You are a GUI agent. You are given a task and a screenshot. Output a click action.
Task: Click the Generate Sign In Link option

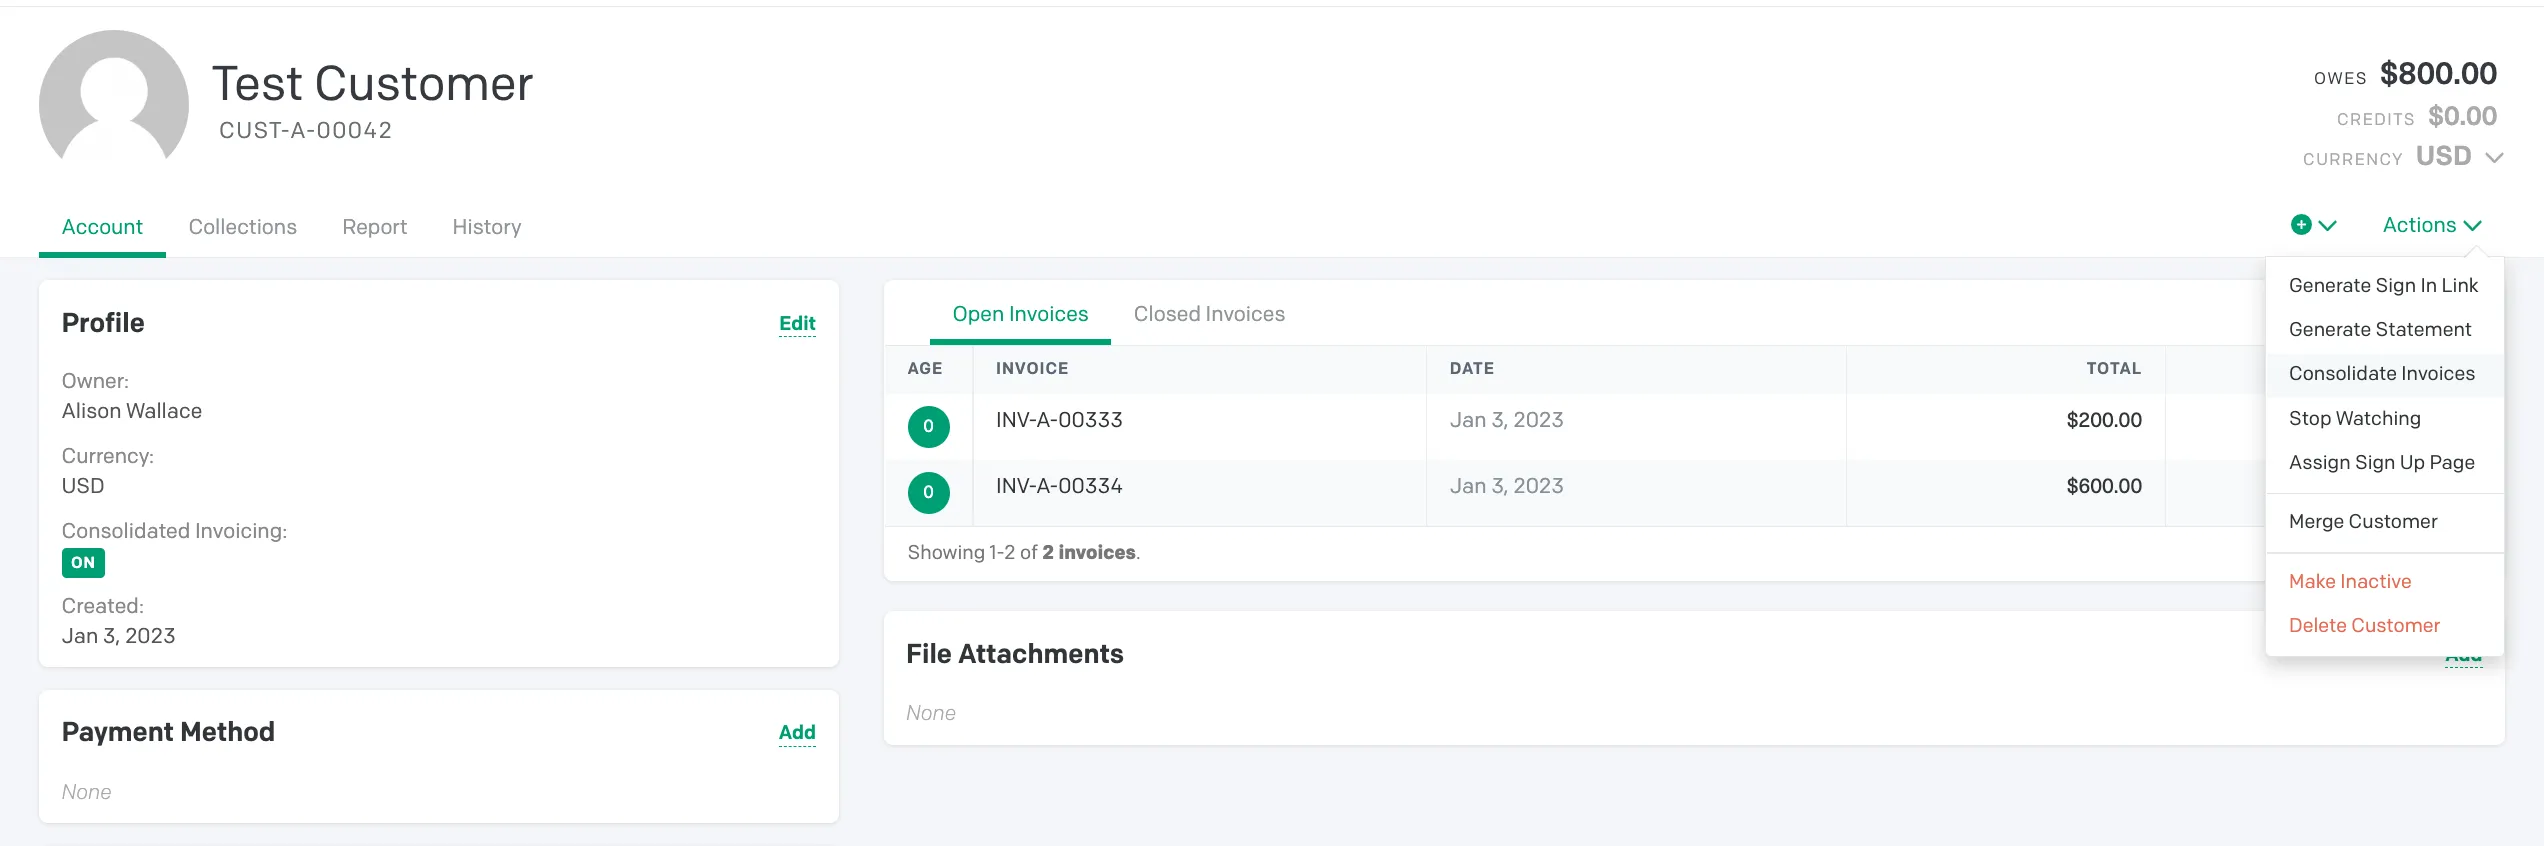2383,286
